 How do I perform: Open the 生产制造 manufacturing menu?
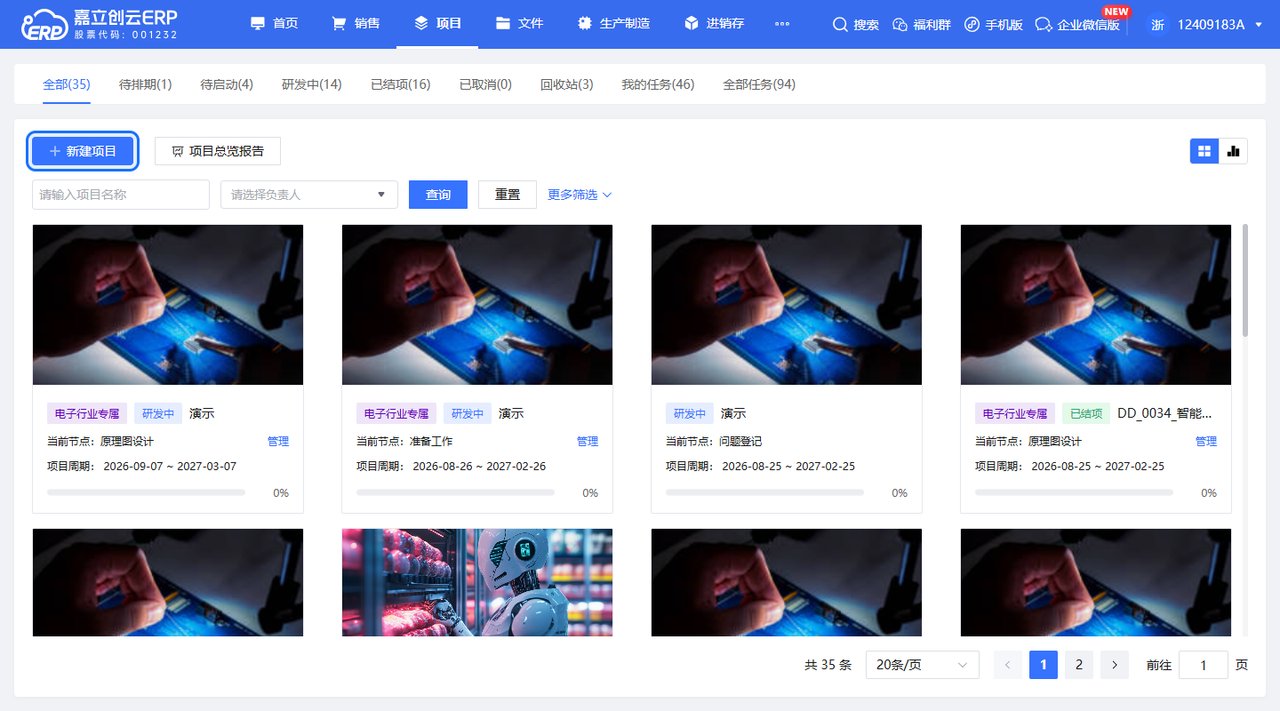[614, 24]
